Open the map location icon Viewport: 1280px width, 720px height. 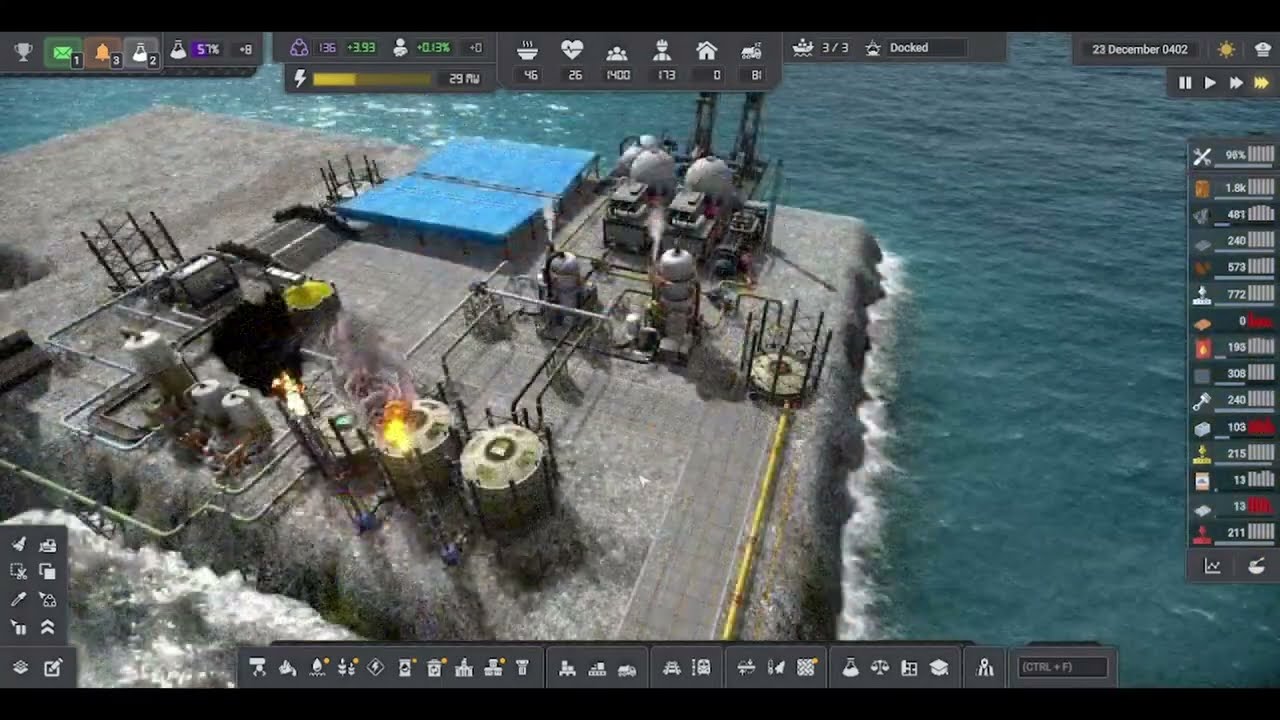[x=985, y=668]
